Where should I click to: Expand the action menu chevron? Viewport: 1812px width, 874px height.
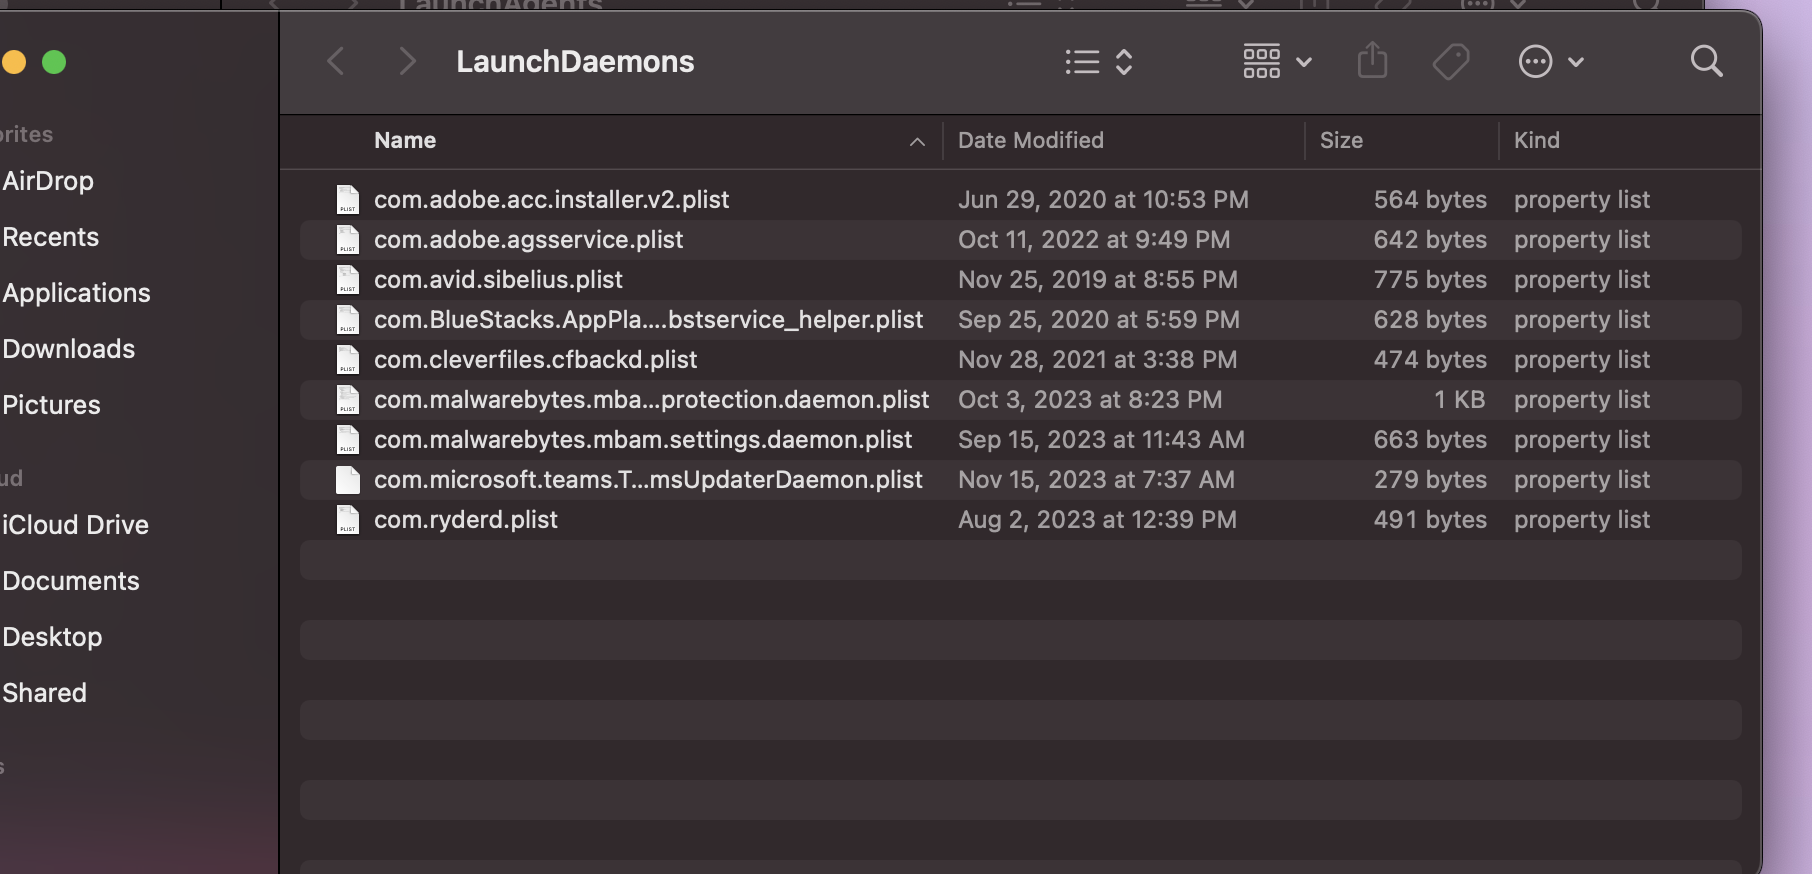1576,62
